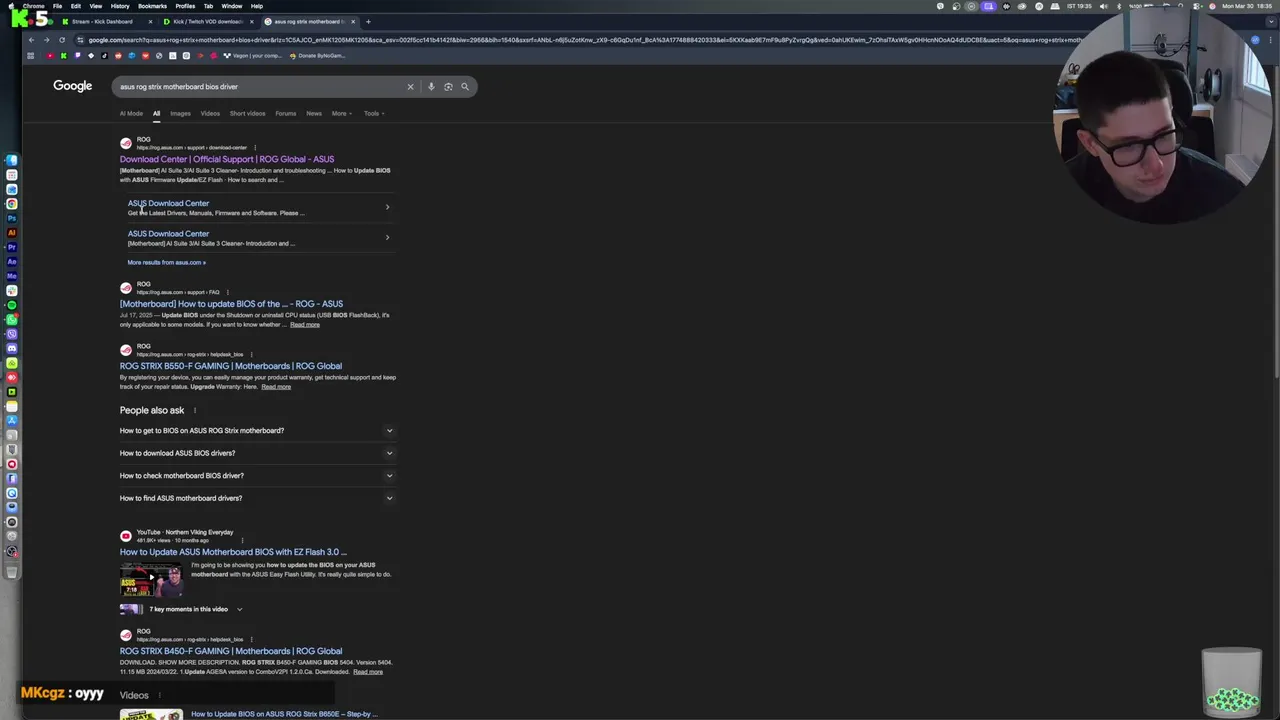Open Discord from the dock
Viewport: 1280px width, 720px height.
click(12, 348)
